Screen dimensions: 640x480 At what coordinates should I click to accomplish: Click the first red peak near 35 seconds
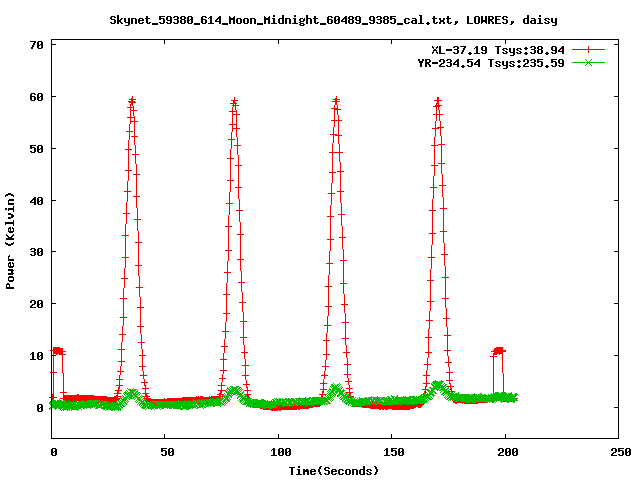[x=131, y=101]
